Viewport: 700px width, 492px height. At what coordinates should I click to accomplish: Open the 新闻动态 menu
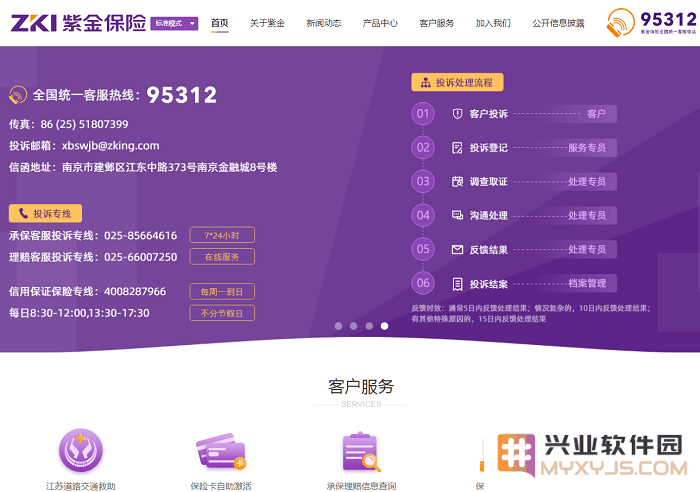324,23
